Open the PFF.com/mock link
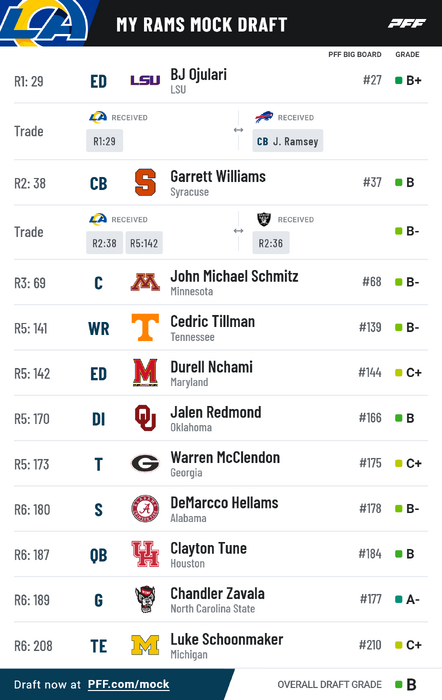Image resolution: width=442 pixels, height=700 pixels. pos(129,684)
